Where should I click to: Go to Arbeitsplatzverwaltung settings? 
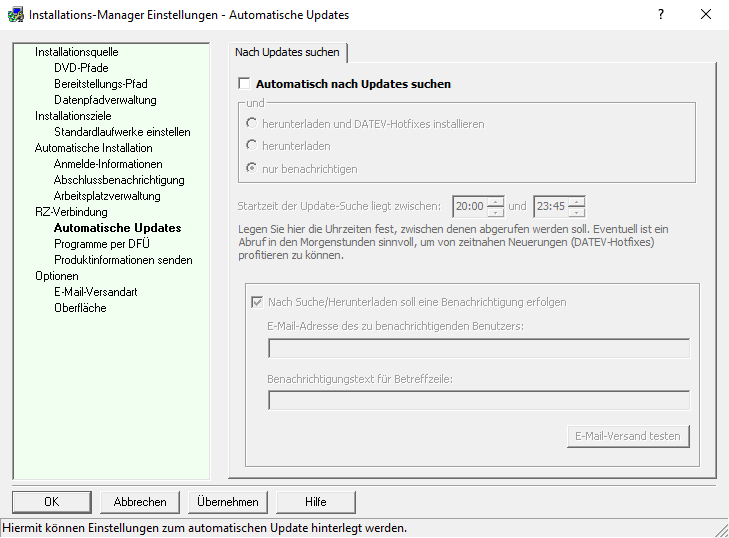click(107, 196)
